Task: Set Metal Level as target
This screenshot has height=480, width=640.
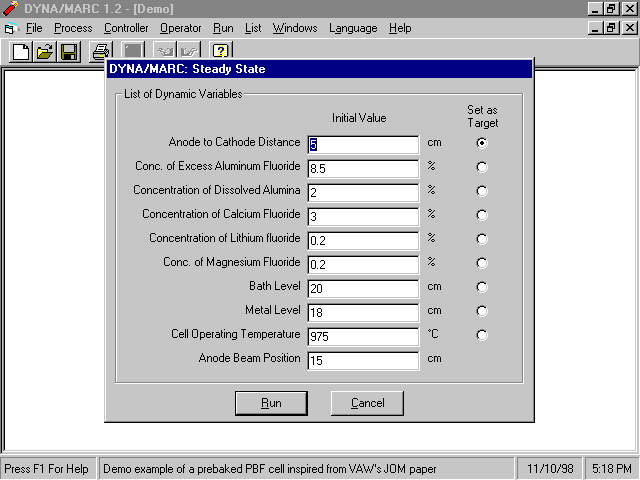Action: point(482,311)
